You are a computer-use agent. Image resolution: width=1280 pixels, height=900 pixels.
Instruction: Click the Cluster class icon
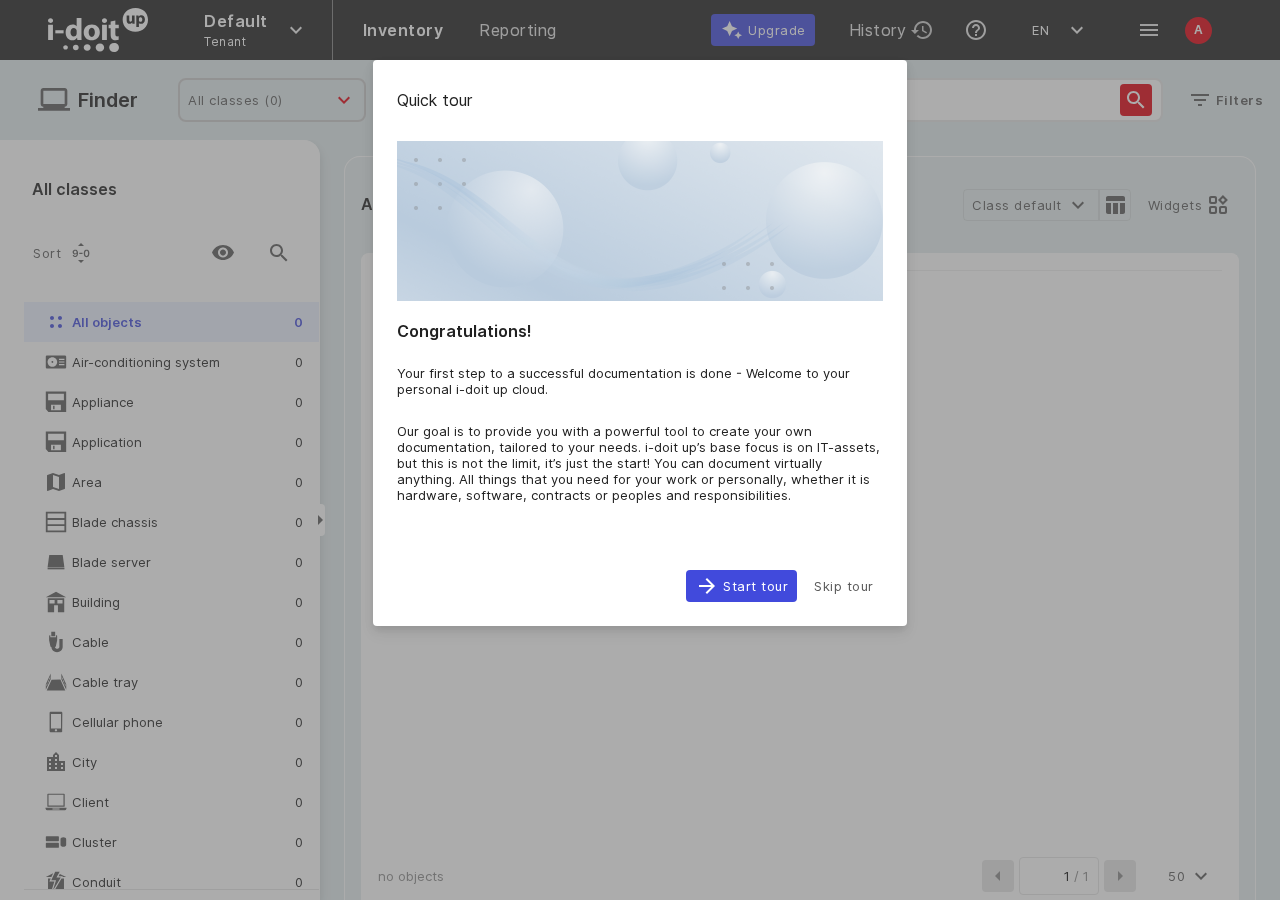56,842
